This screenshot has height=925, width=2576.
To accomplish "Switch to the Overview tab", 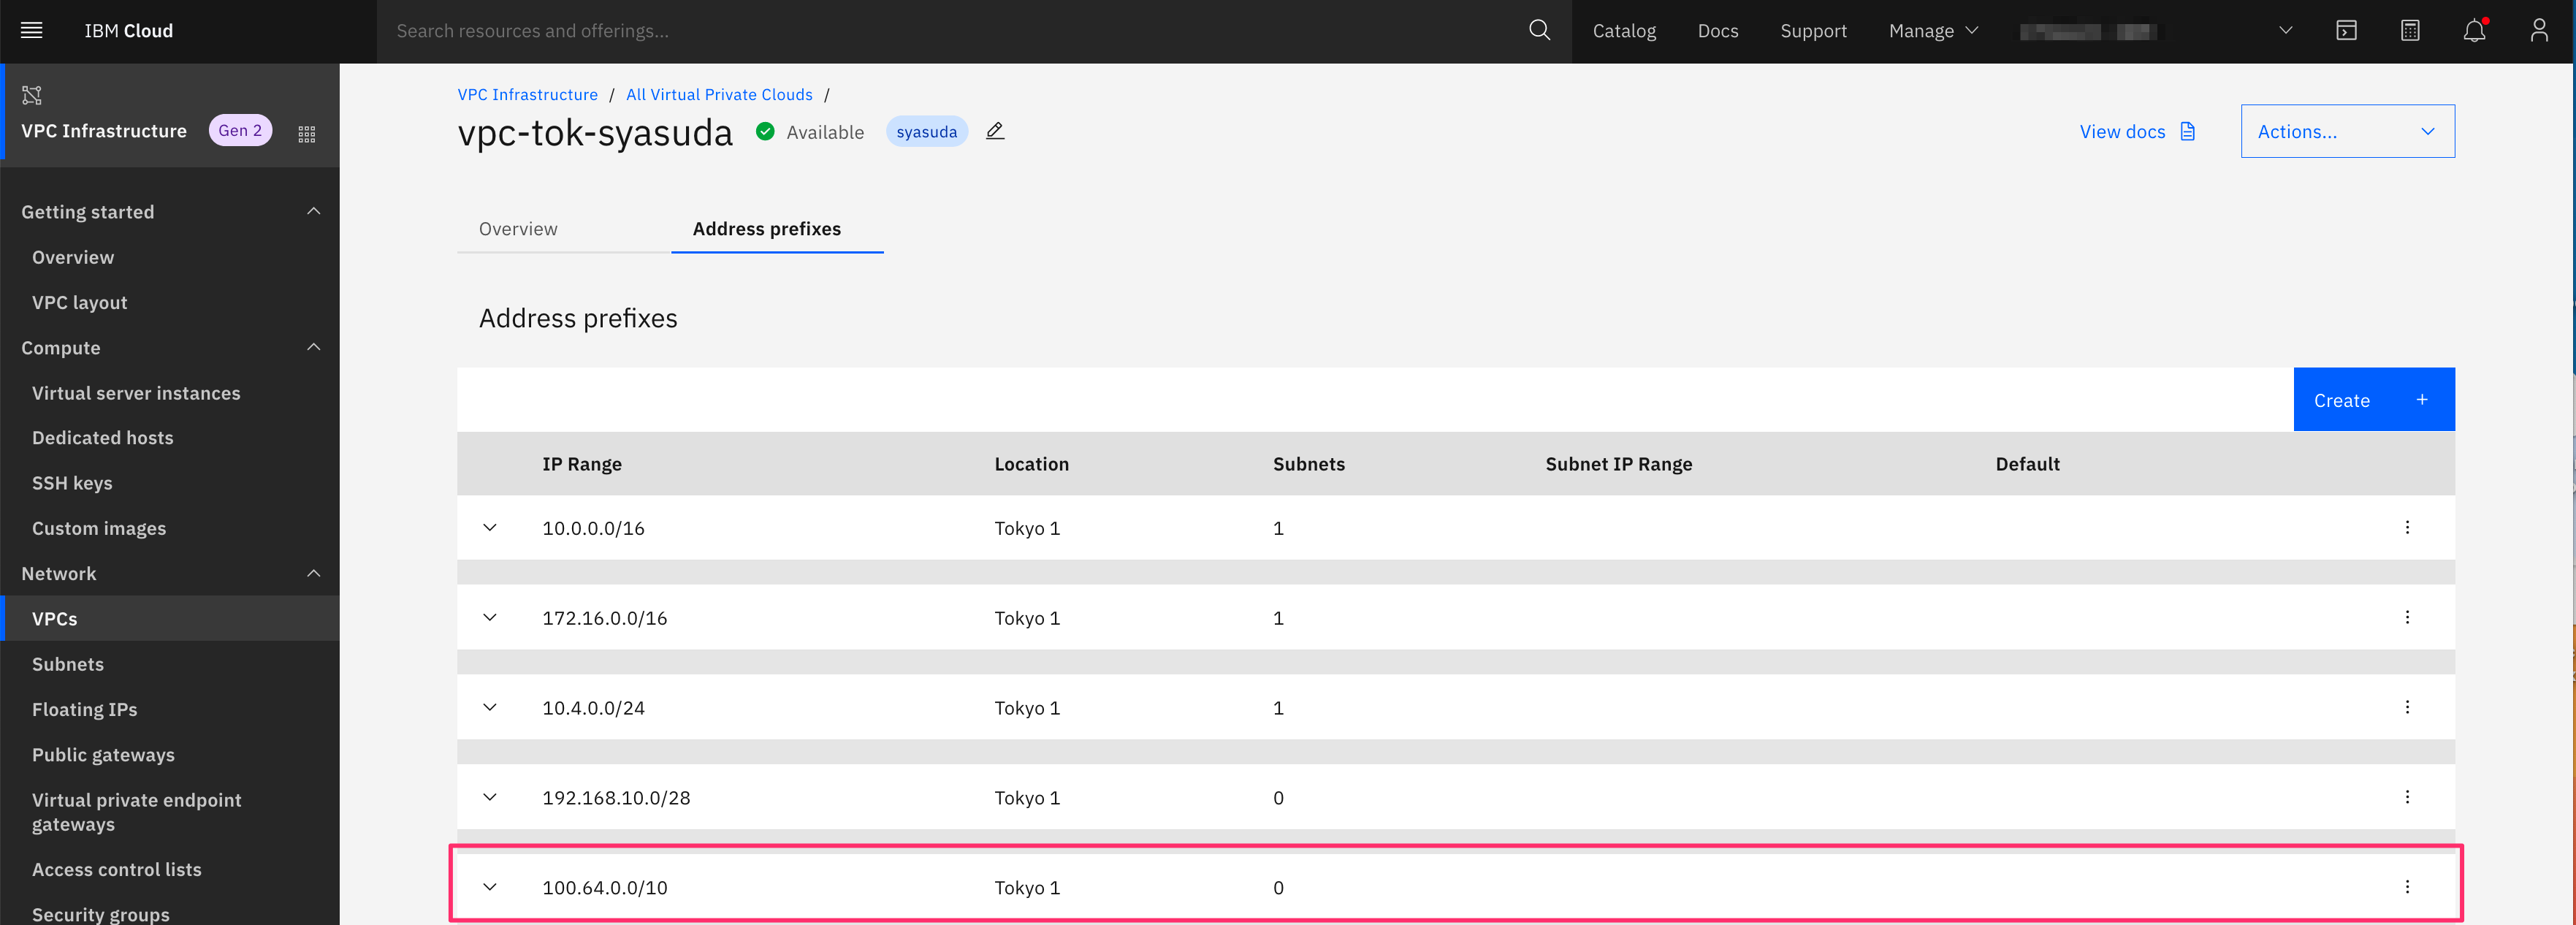I will pyautogui.click(x=518, y=229).
